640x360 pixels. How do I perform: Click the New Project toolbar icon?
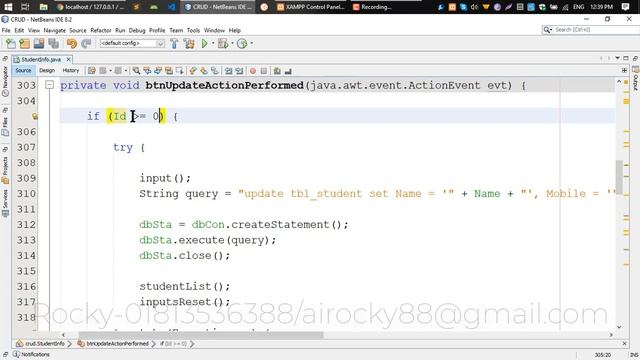(24, 43)
